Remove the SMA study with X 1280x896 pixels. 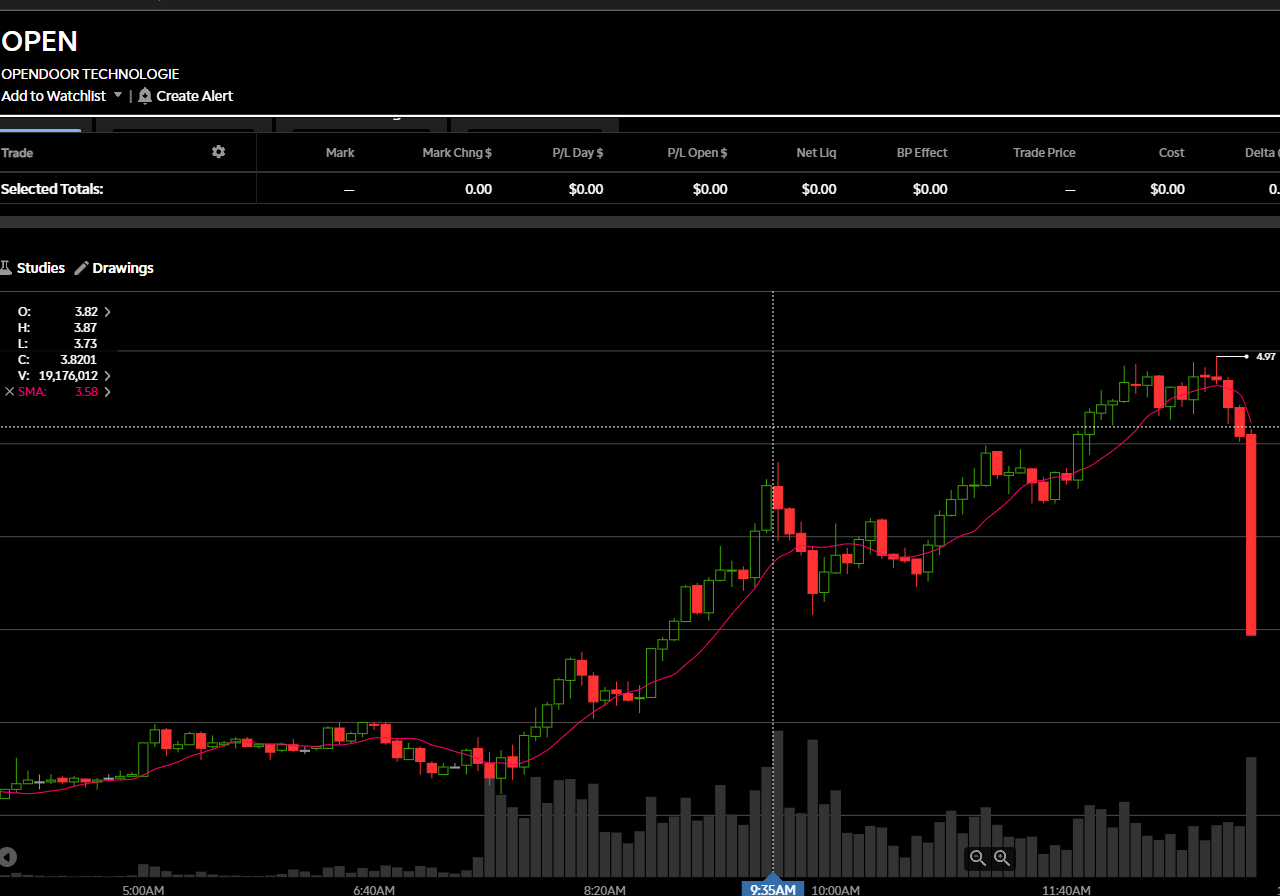point(10,392)
